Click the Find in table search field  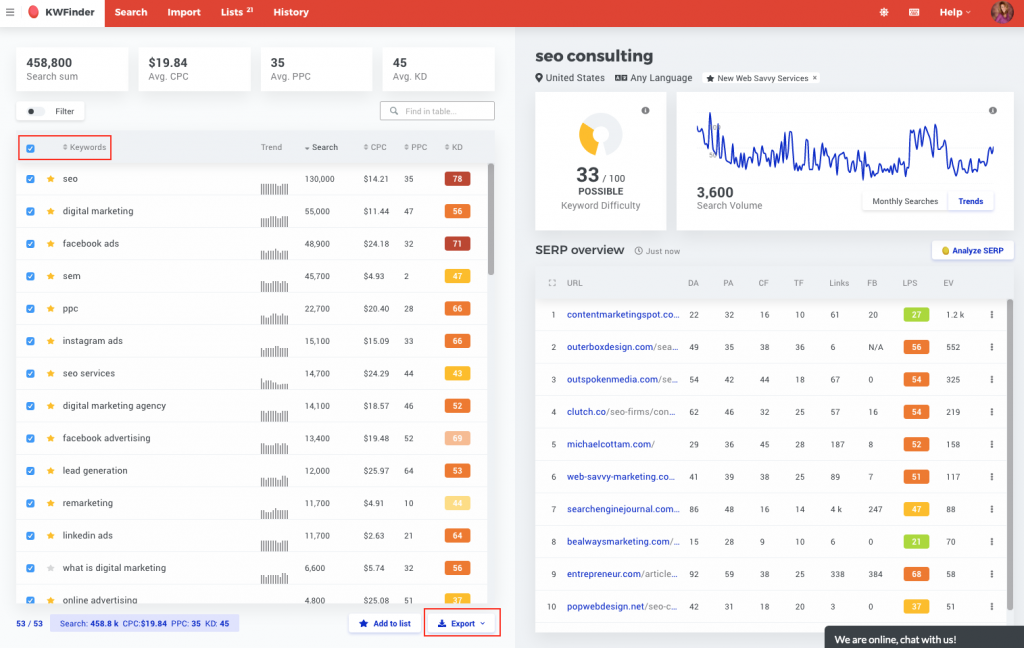tap(438, 111)
